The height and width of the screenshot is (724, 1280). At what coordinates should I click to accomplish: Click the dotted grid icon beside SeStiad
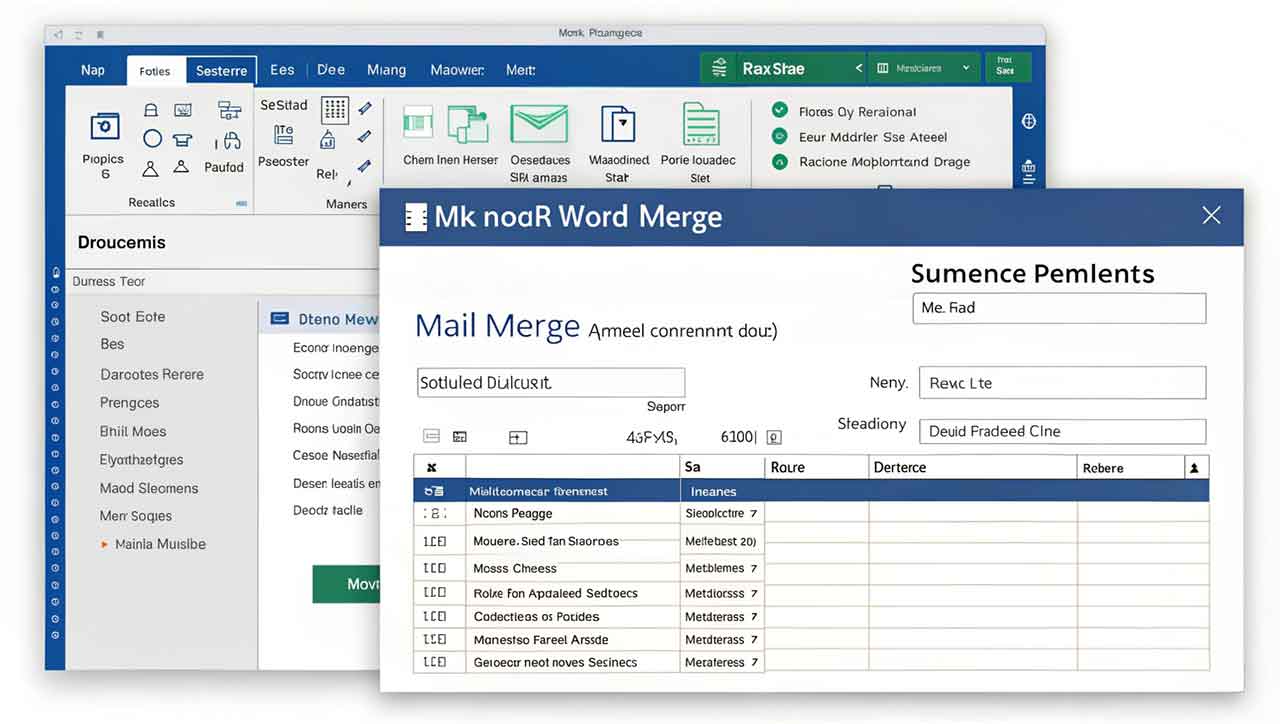click(x=335, y=110)
